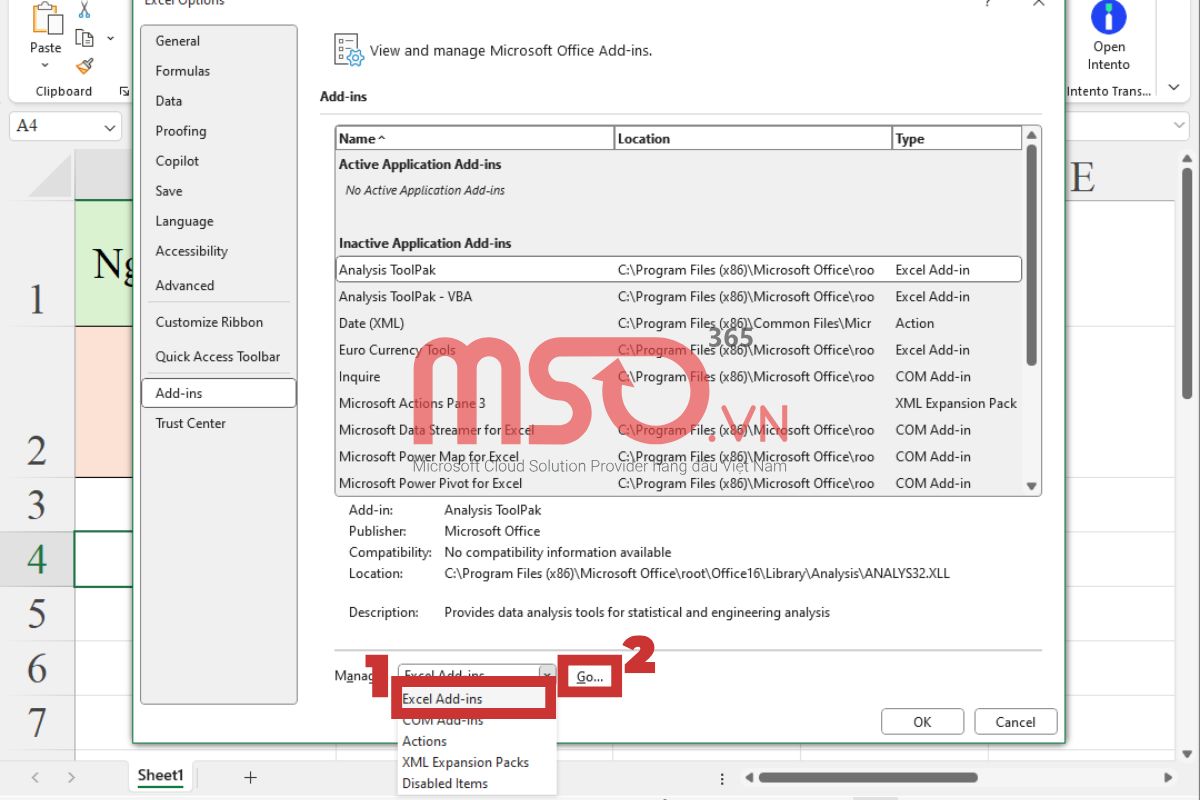Open the Save options category

[219, 191]
